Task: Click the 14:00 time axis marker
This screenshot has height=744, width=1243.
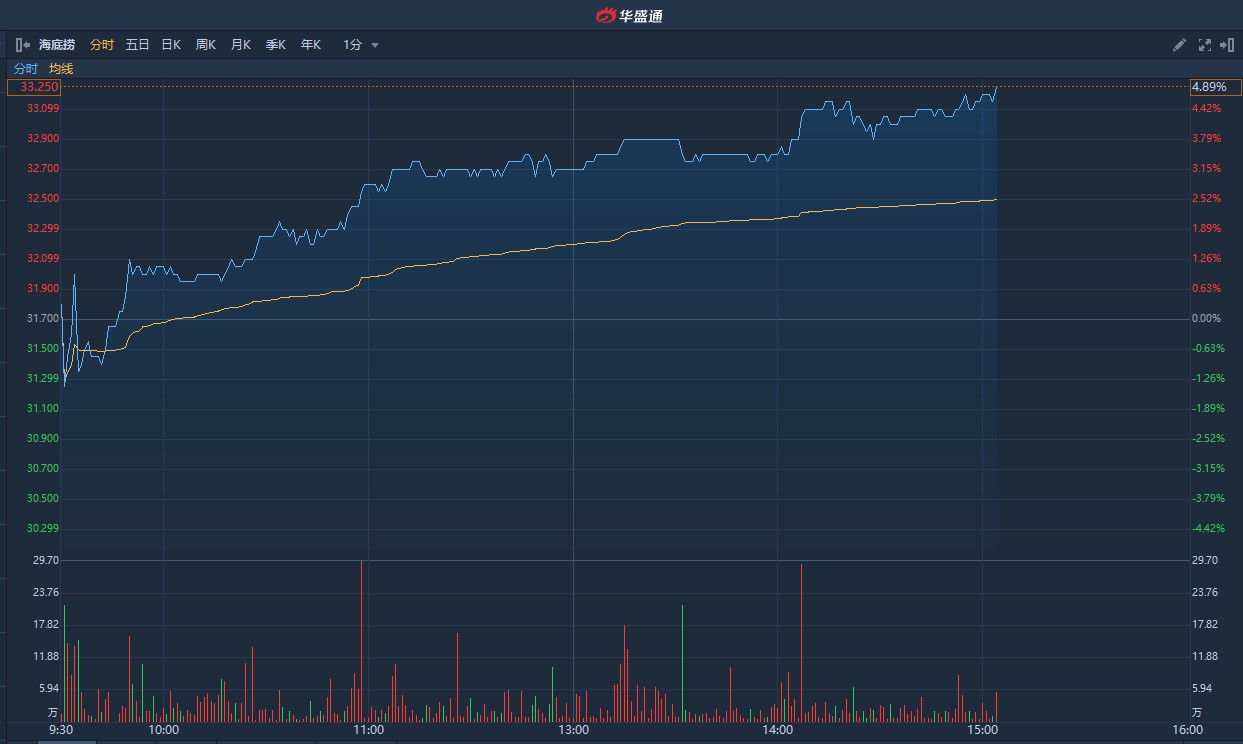Action: [x=777, y=730]
